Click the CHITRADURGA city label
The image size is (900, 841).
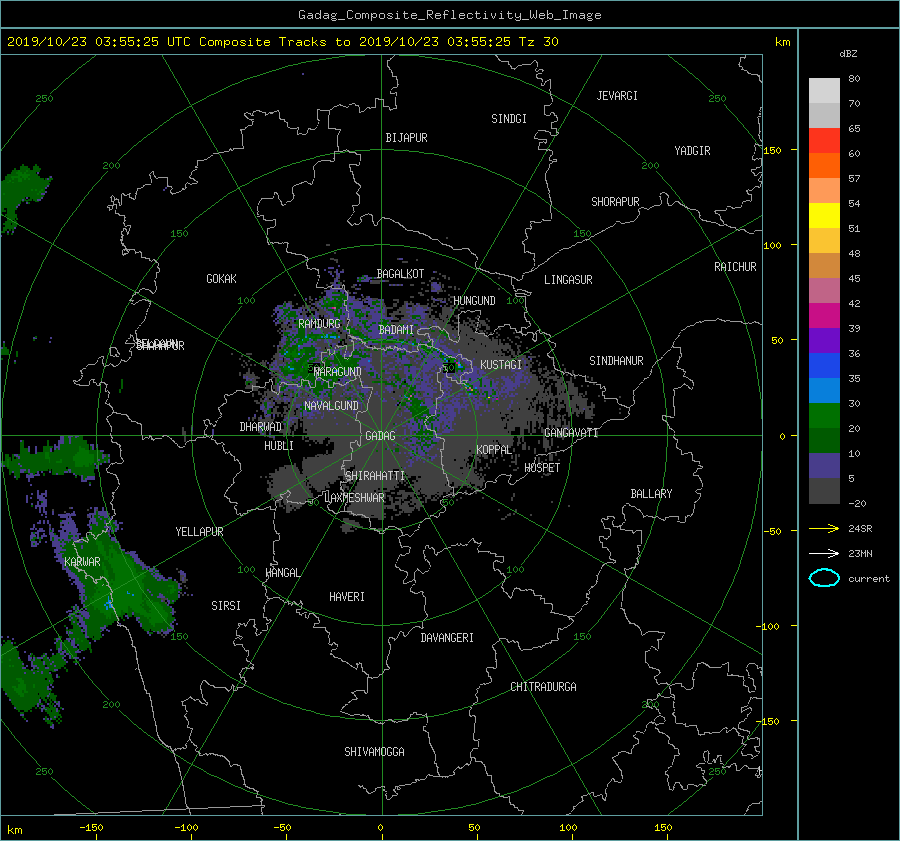coord(543,687)
